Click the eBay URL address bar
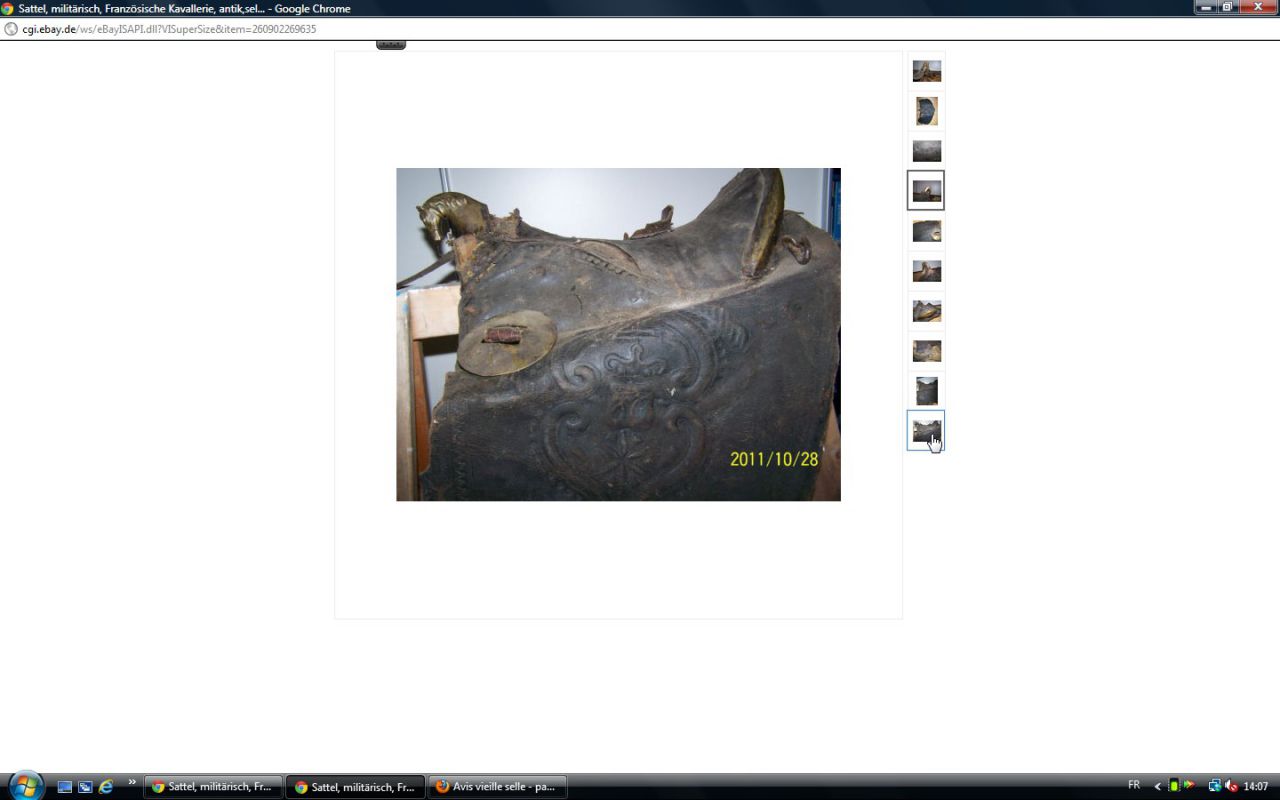This screenshot has height=800, width=1280. [x=169, y=29]
